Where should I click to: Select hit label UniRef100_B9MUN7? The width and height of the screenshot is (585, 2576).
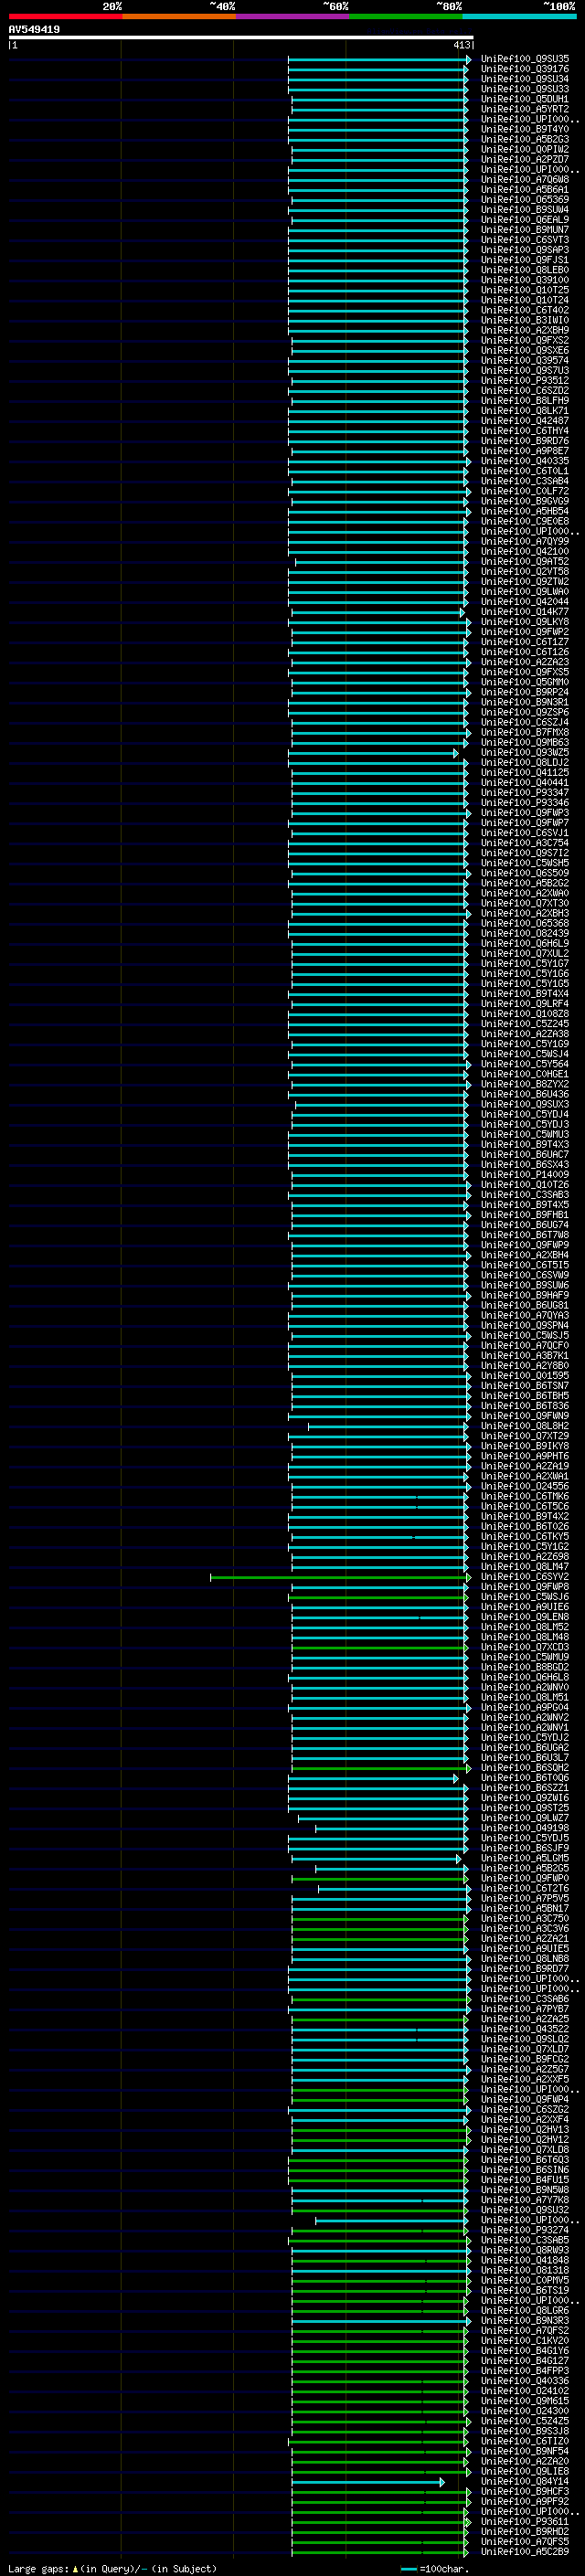[525, 230]
